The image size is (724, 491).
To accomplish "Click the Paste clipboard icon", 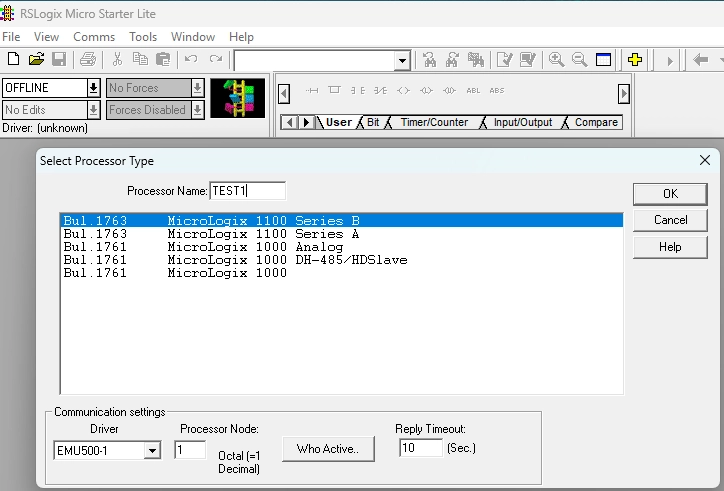I will [163, 59].
